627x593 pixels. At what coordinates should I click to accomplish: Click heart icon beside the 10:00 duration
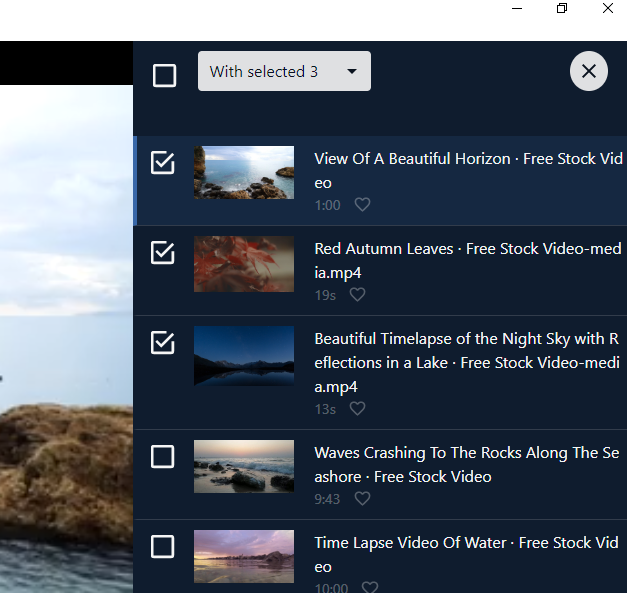(x=369, y=587)
